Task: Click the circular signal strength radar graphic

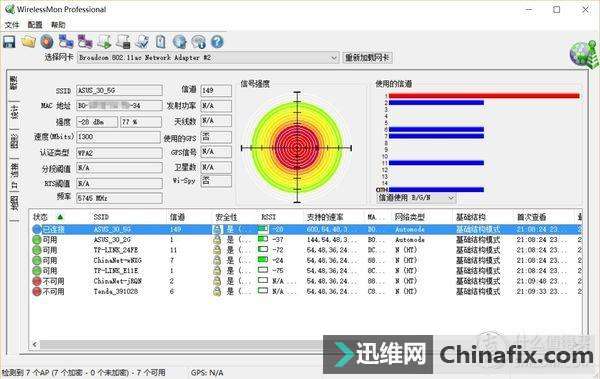Action: pyautogui.click(x=297, y=147)
